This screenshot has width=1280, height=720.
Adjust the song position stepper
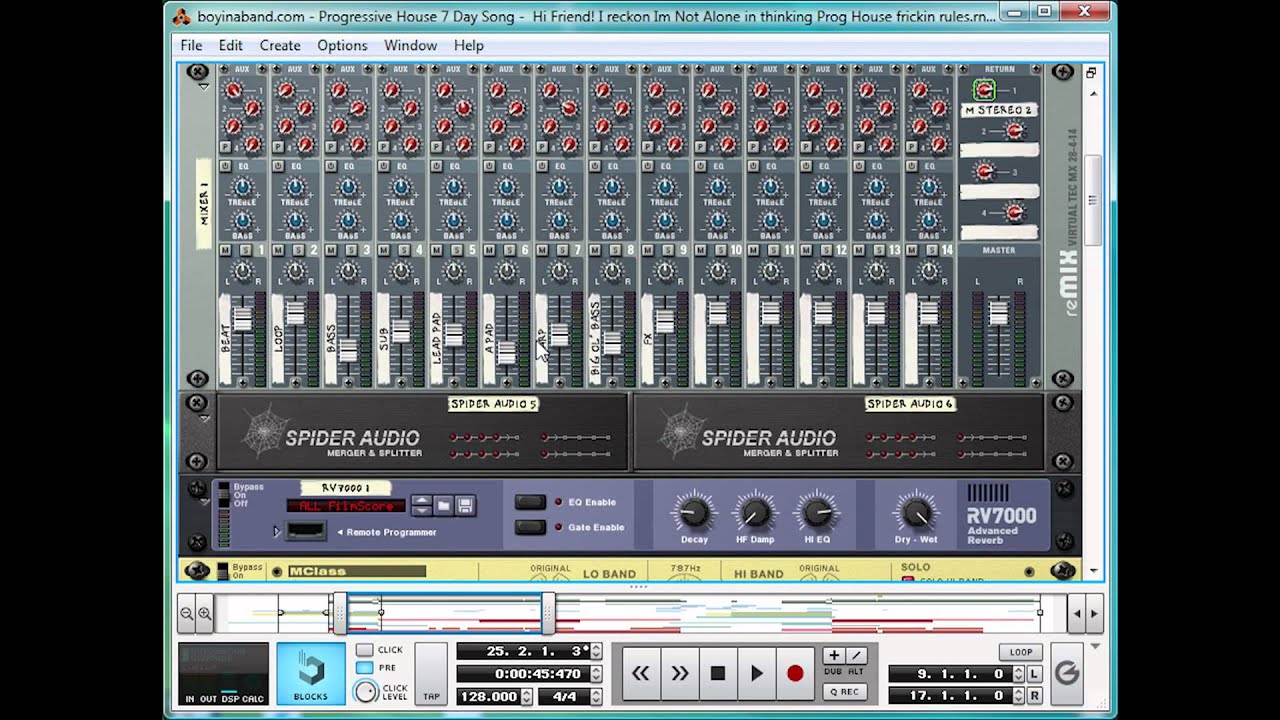click(596, 651)
